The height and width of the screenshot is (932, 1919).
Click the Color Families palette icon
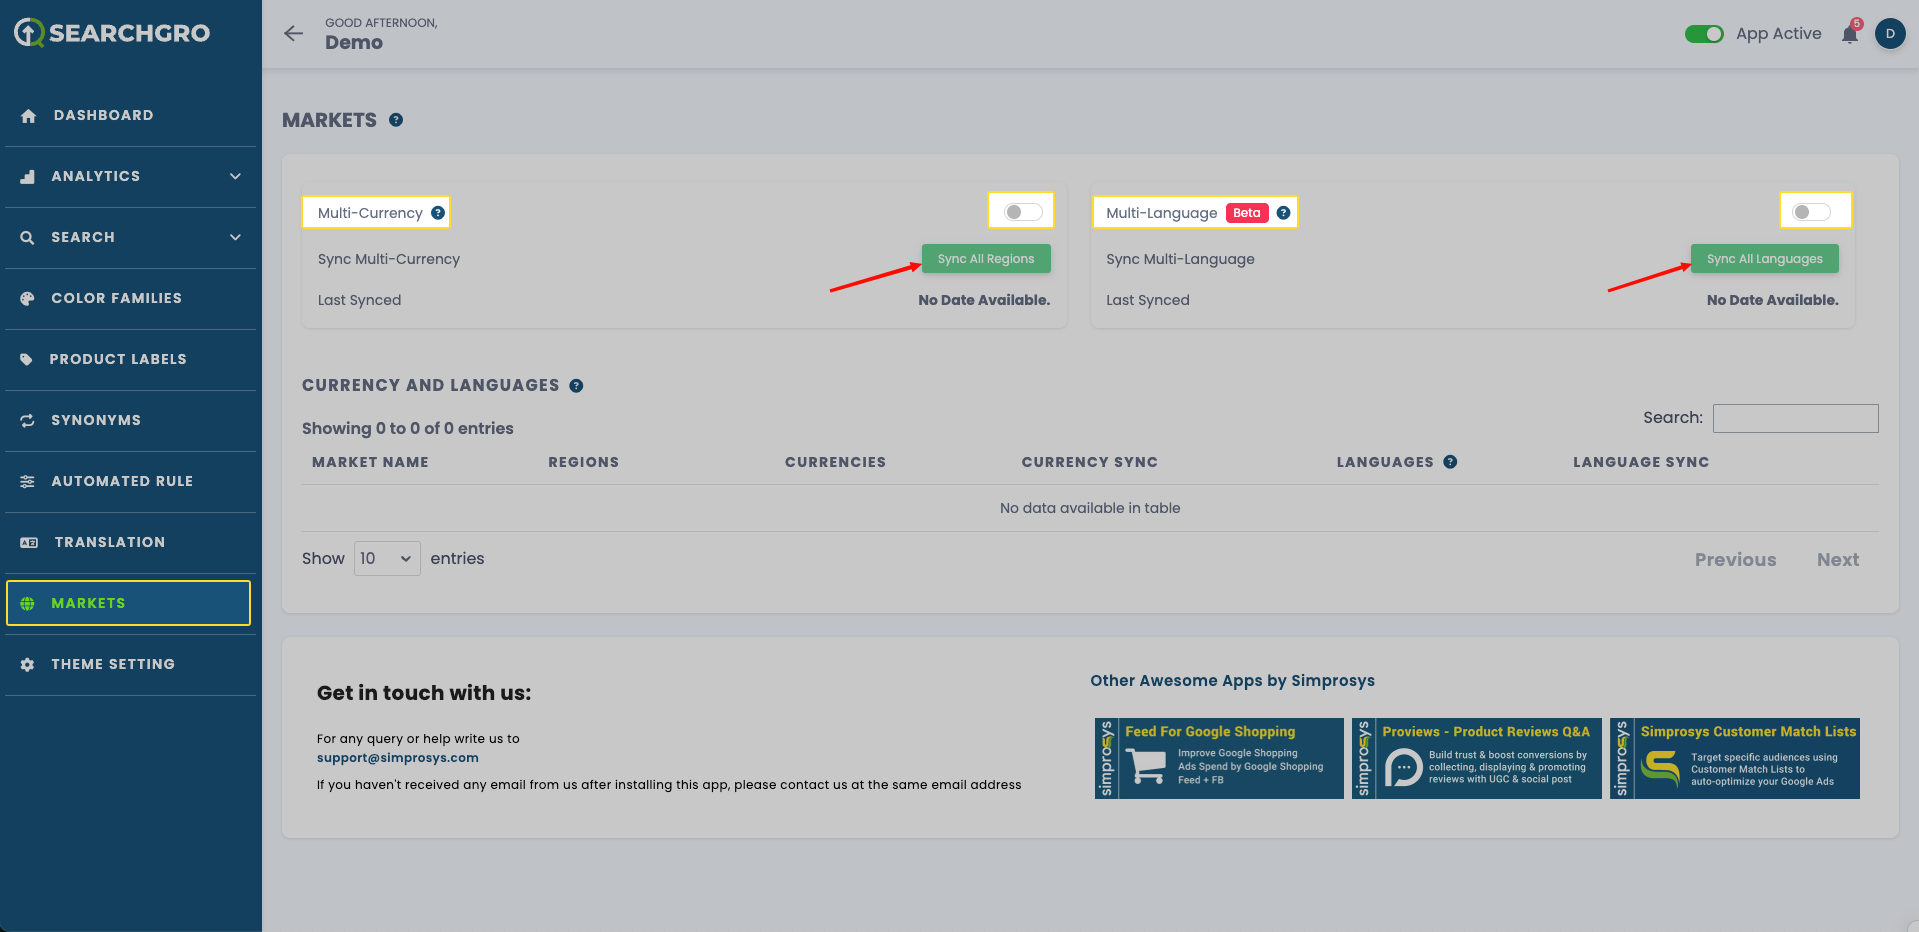point(28,299)
